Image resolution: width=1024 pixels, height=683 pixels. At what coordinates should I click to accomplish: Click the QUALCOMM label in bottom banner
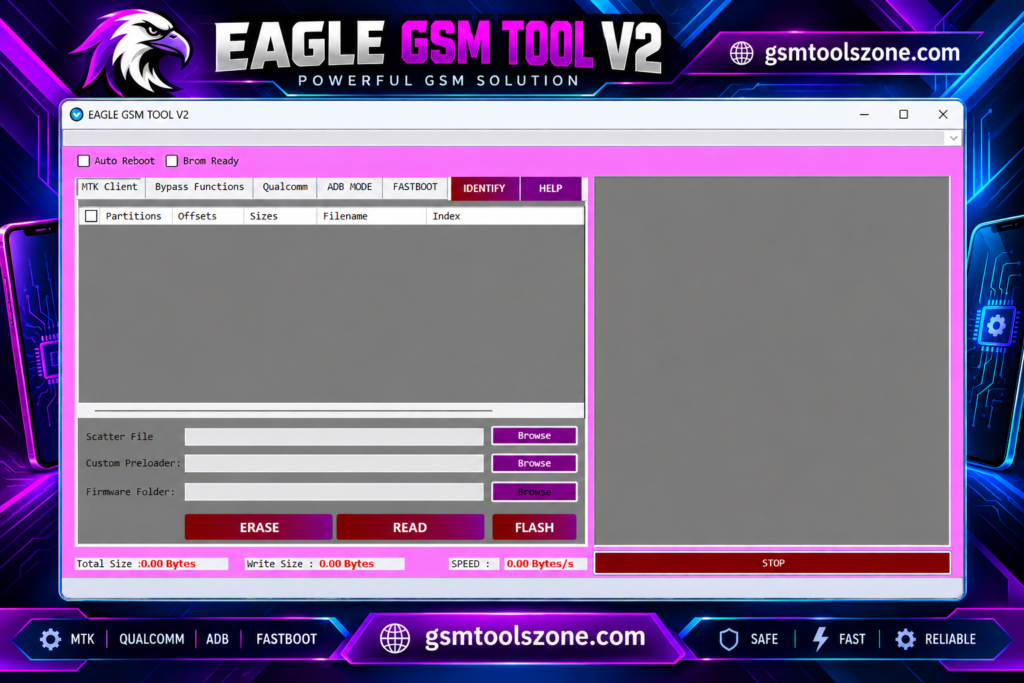[x=152, y=639]
